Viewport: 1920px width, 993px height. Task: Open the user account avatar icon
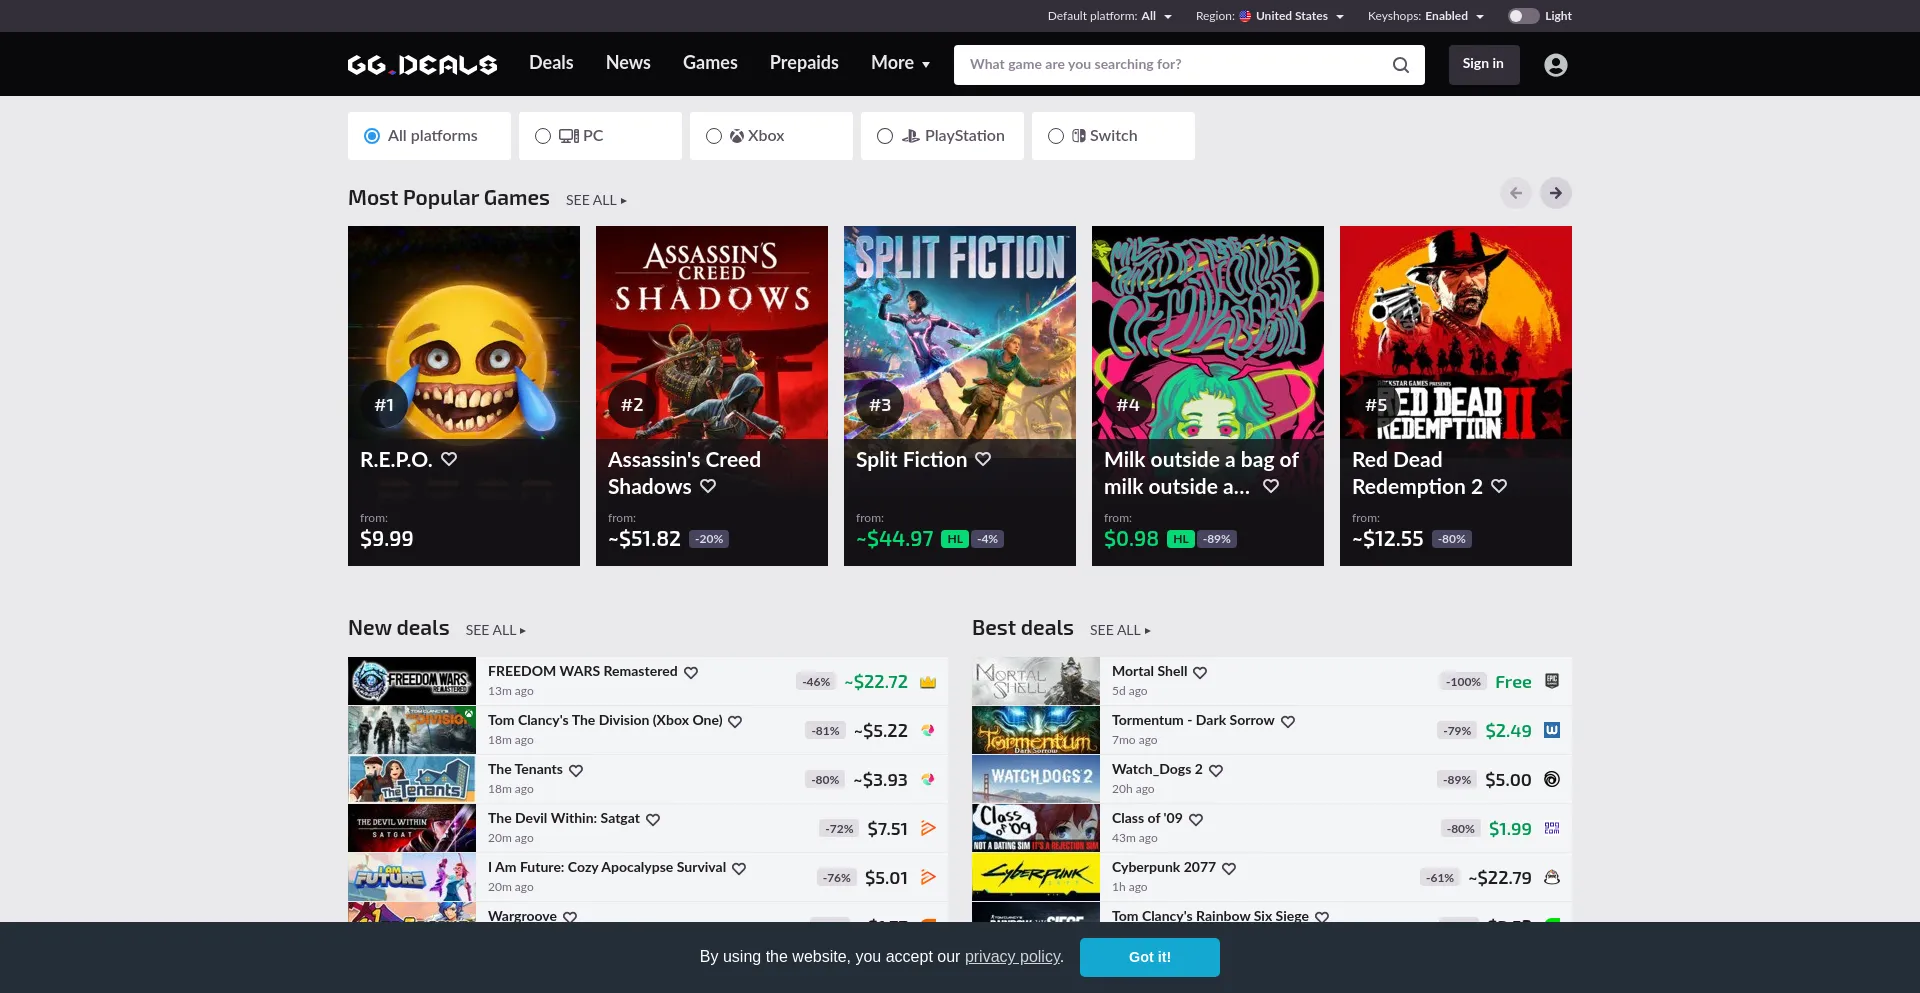click(1555, 65)
